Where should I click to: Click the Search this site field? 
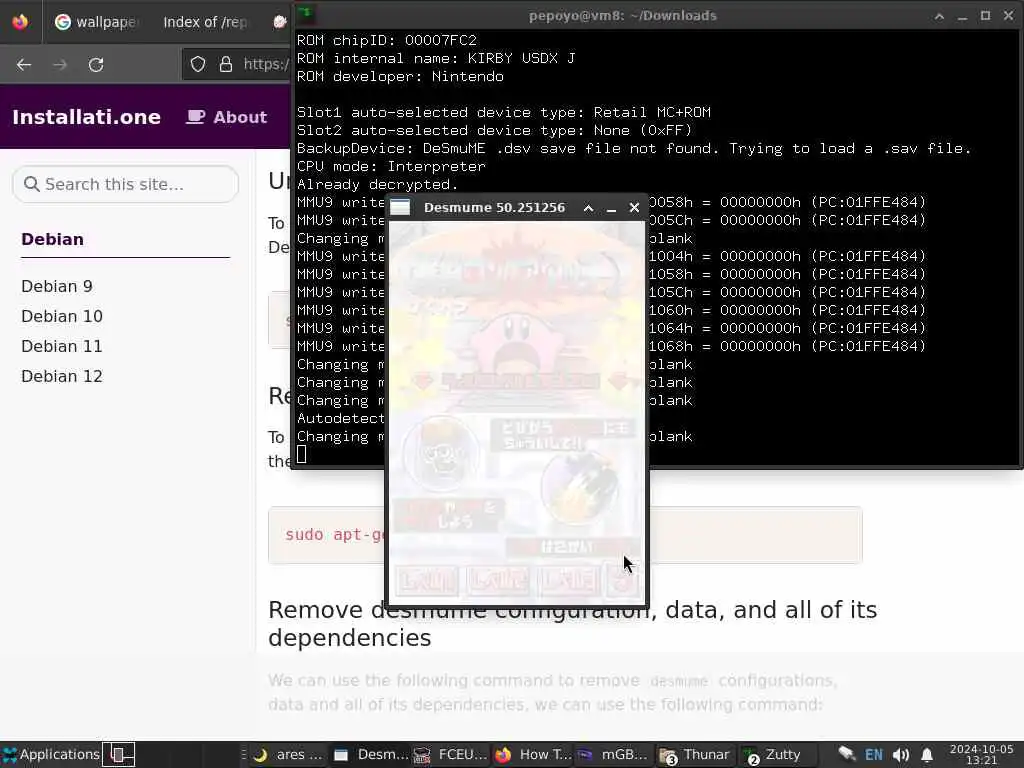125,184
